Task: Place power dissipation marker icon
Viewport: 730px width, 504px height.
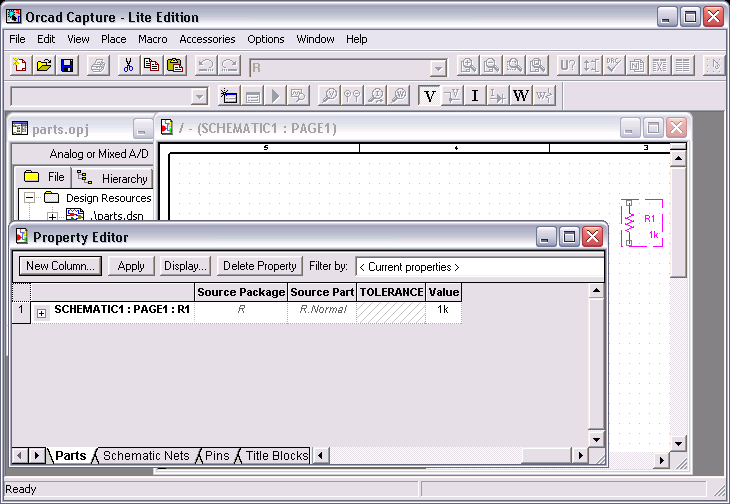Action: (399, 96)
